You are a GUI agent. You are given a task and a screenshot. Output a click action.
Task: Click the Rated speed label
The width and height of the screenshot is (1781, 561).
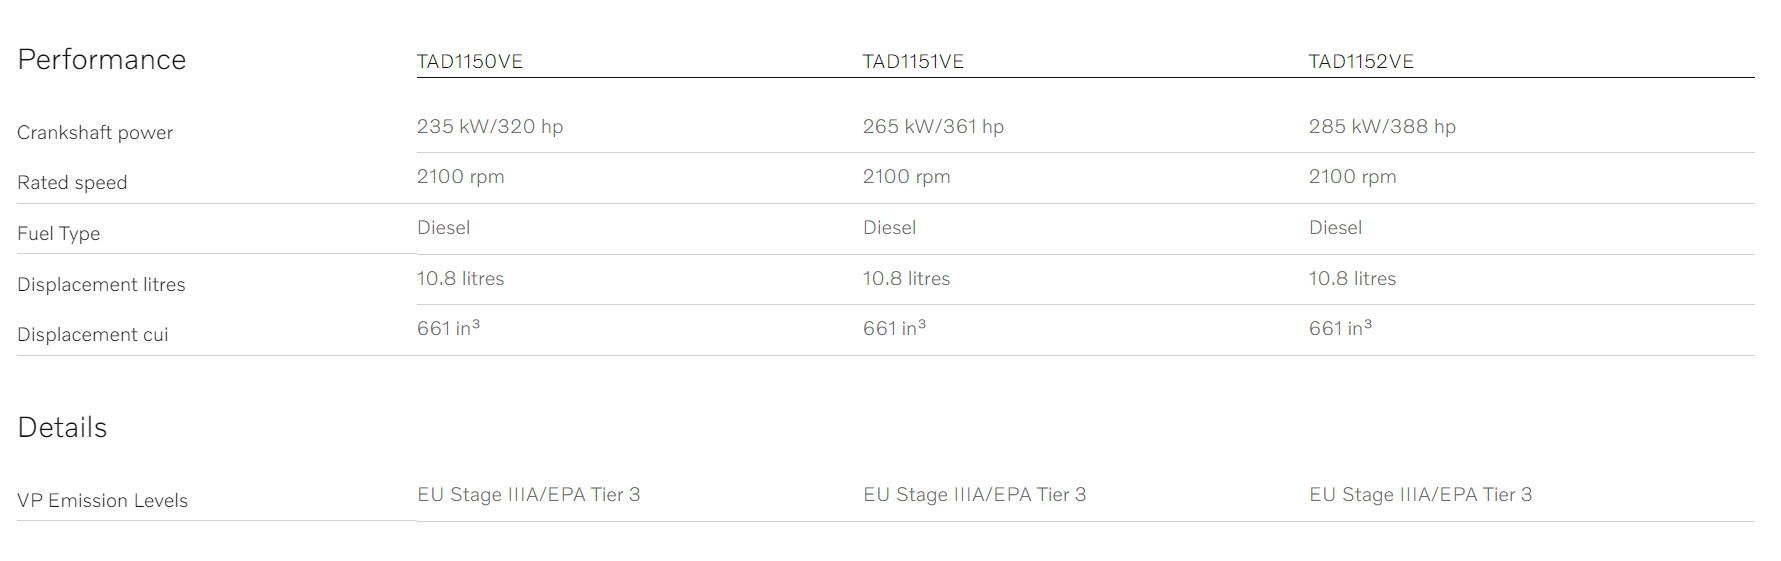click(x=72, y=183)
